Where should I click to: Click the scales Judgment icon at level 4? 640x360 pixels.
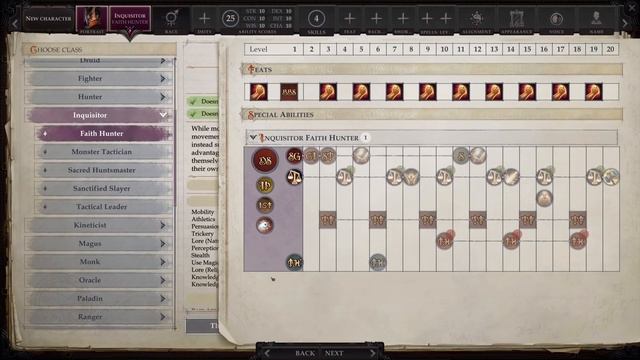344,177
